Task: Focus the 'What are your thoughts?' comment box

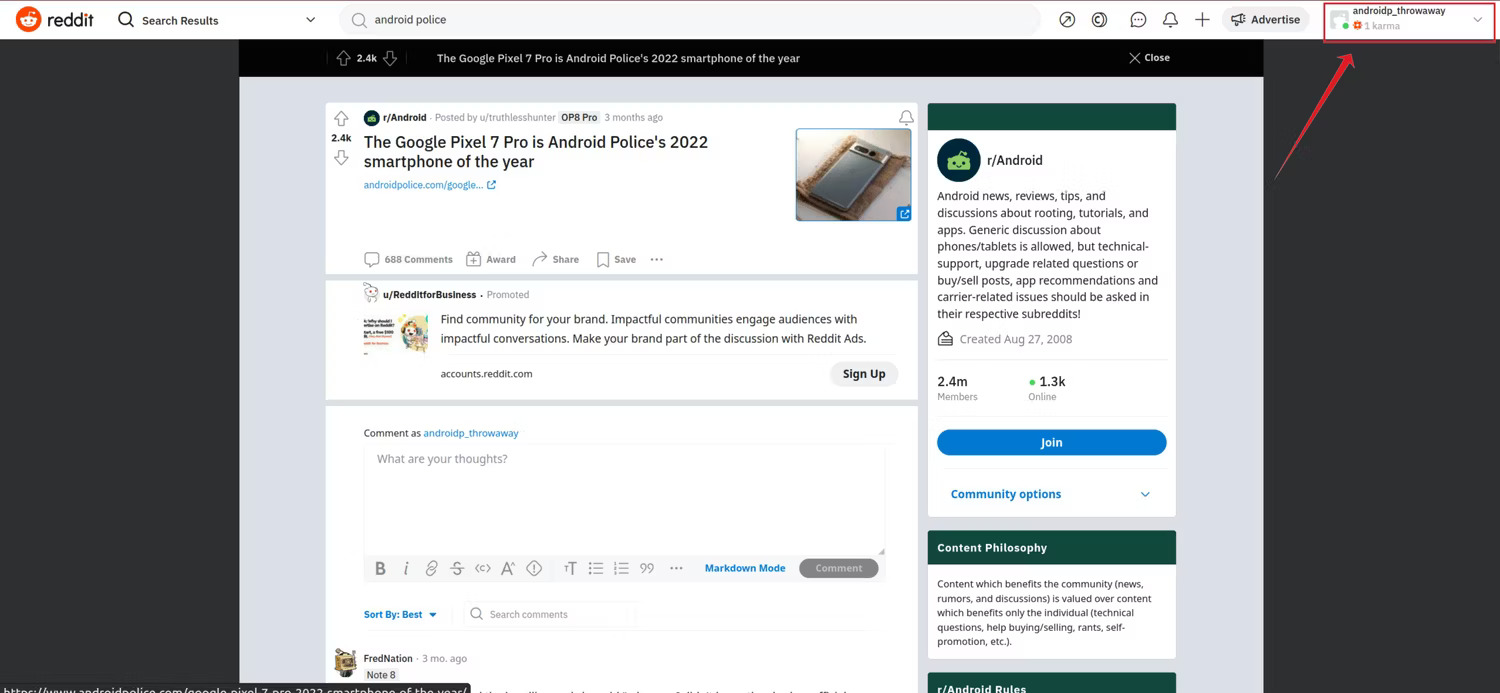Action: click(624, 499)
